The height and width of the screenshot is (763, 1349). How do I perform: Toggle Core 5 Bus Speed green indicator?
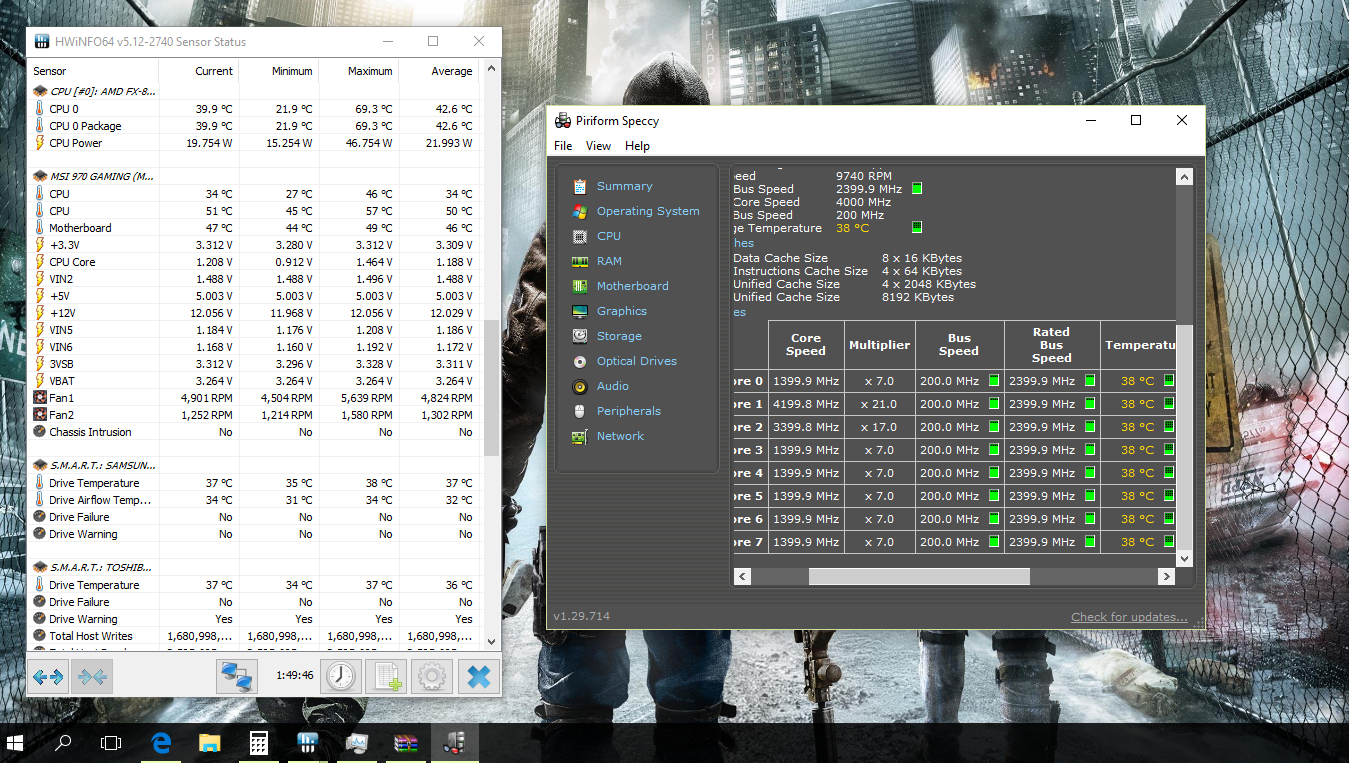point(994,496)
